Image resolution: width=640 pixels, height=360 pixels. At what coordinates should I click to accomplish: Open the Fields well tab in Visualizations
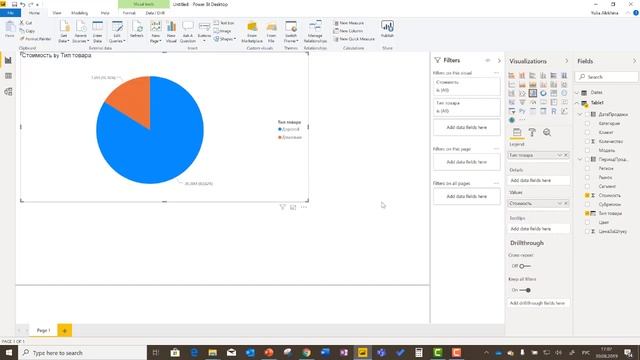coord(517,132)
